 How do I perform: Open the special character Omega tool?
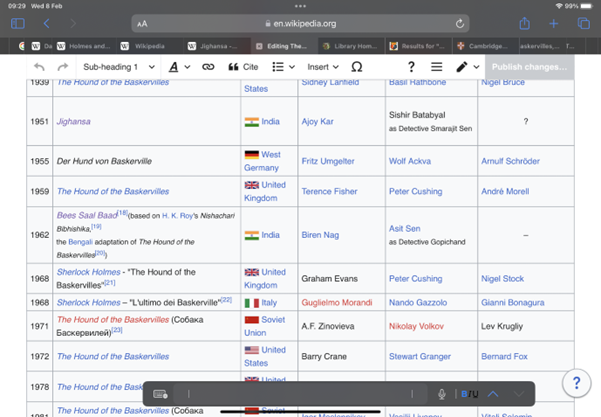[x=357, y=67]
